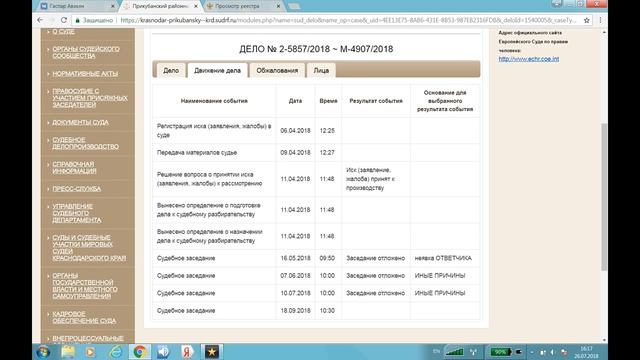The height and width of the screenshot is (360, 640).
Task: Switch to the first browser tab
Action: tap(76, 6)
